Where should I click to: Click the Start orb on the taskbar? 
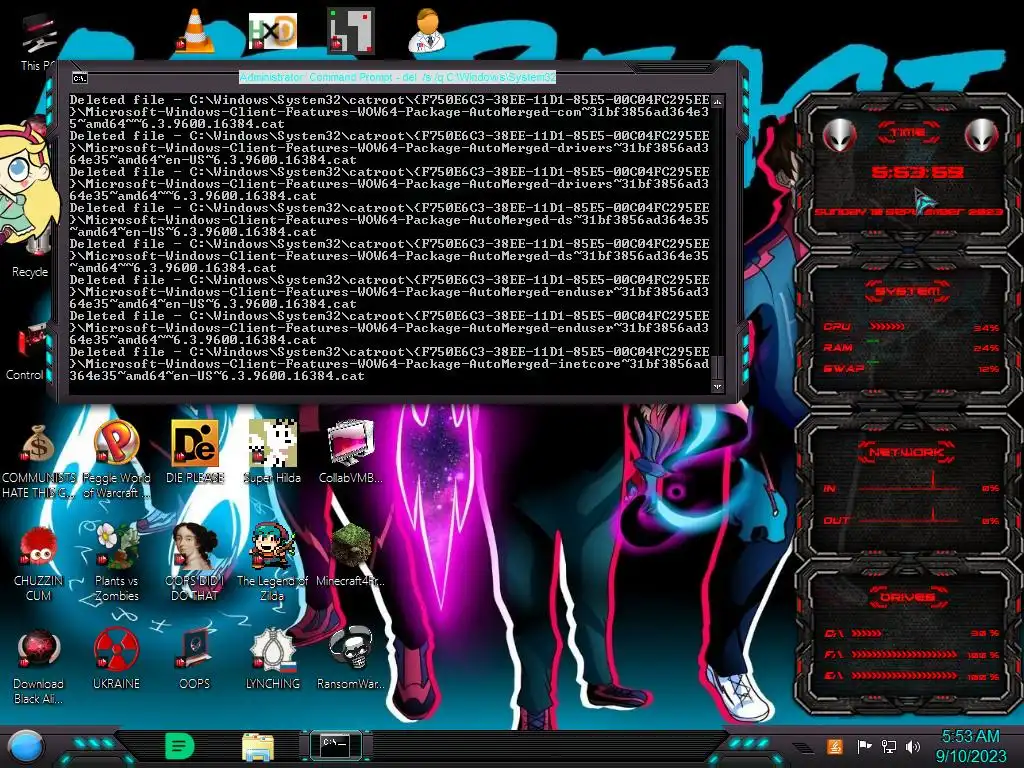(26, 747)
